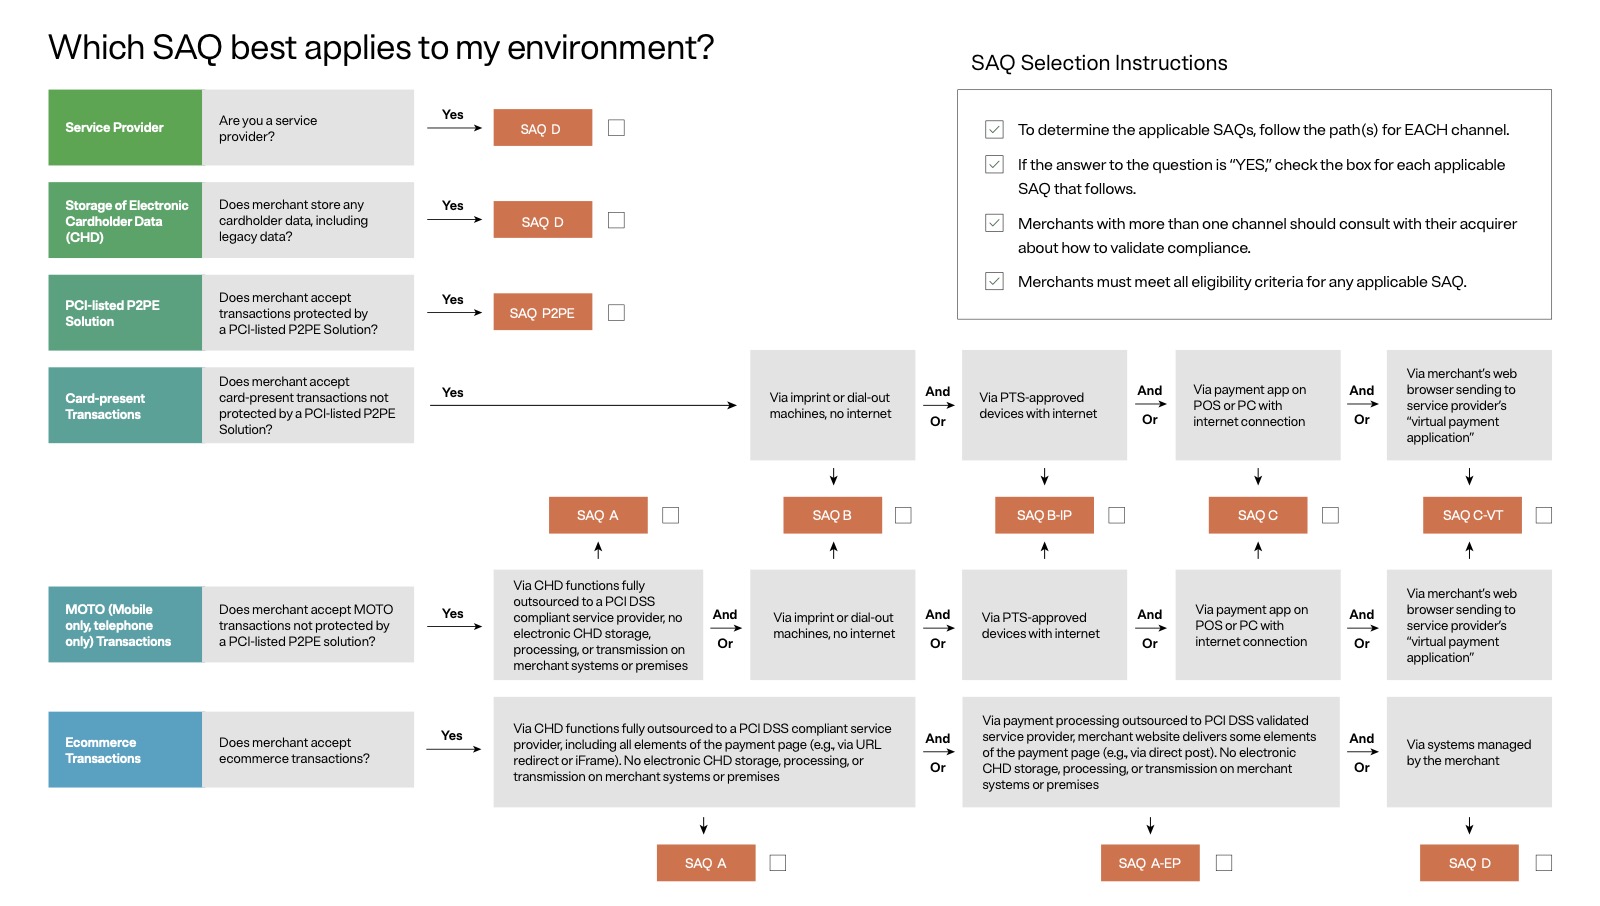Click the Card-present Transactions tile
The height and width of the screenshot is (906, 1600).
click(x=125, y=405)
